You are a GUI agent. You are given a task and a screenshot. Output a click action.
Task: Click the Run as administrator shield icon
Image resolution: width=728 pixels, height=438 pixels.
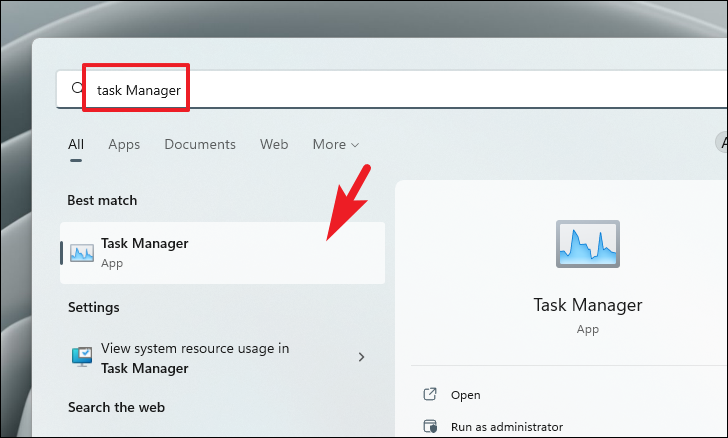click(x=430, y=426)
